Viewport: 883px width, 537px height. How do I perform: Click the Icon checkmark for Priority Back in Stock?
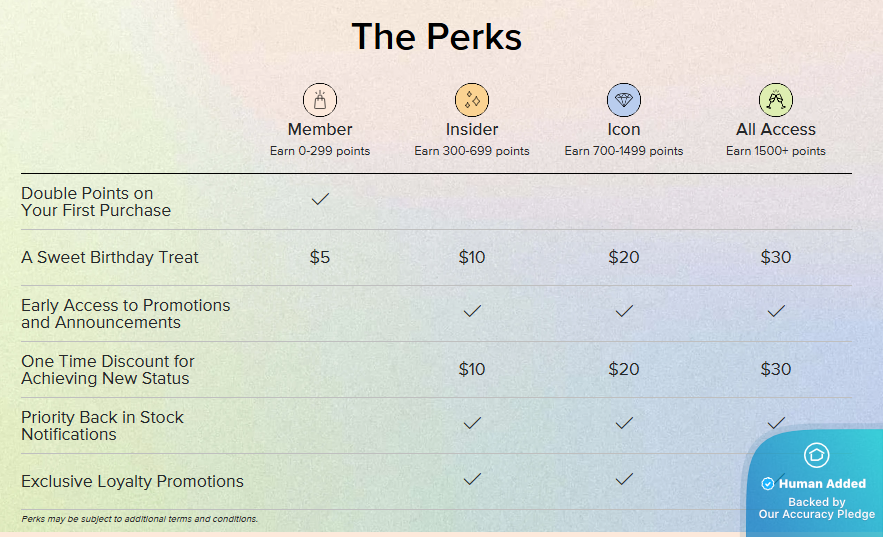(624, 424)
